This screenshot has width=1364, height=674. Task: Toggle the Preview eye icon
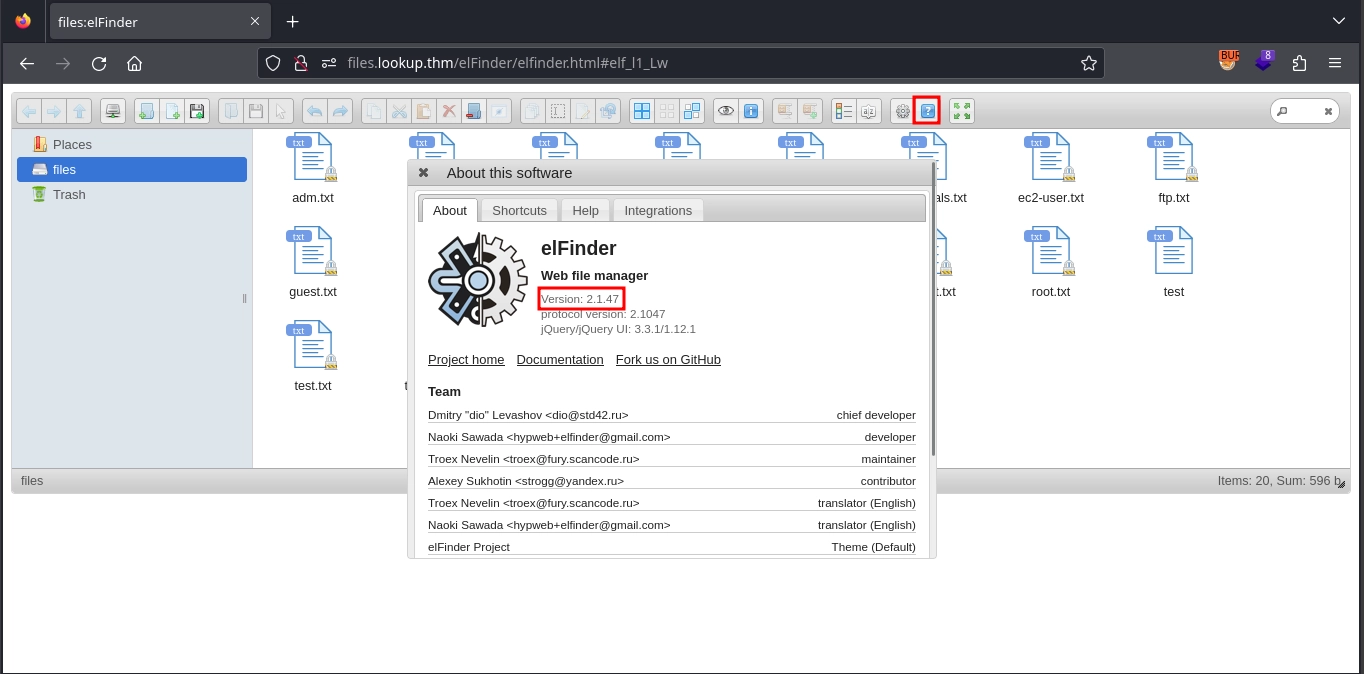[x=726, y=111]
